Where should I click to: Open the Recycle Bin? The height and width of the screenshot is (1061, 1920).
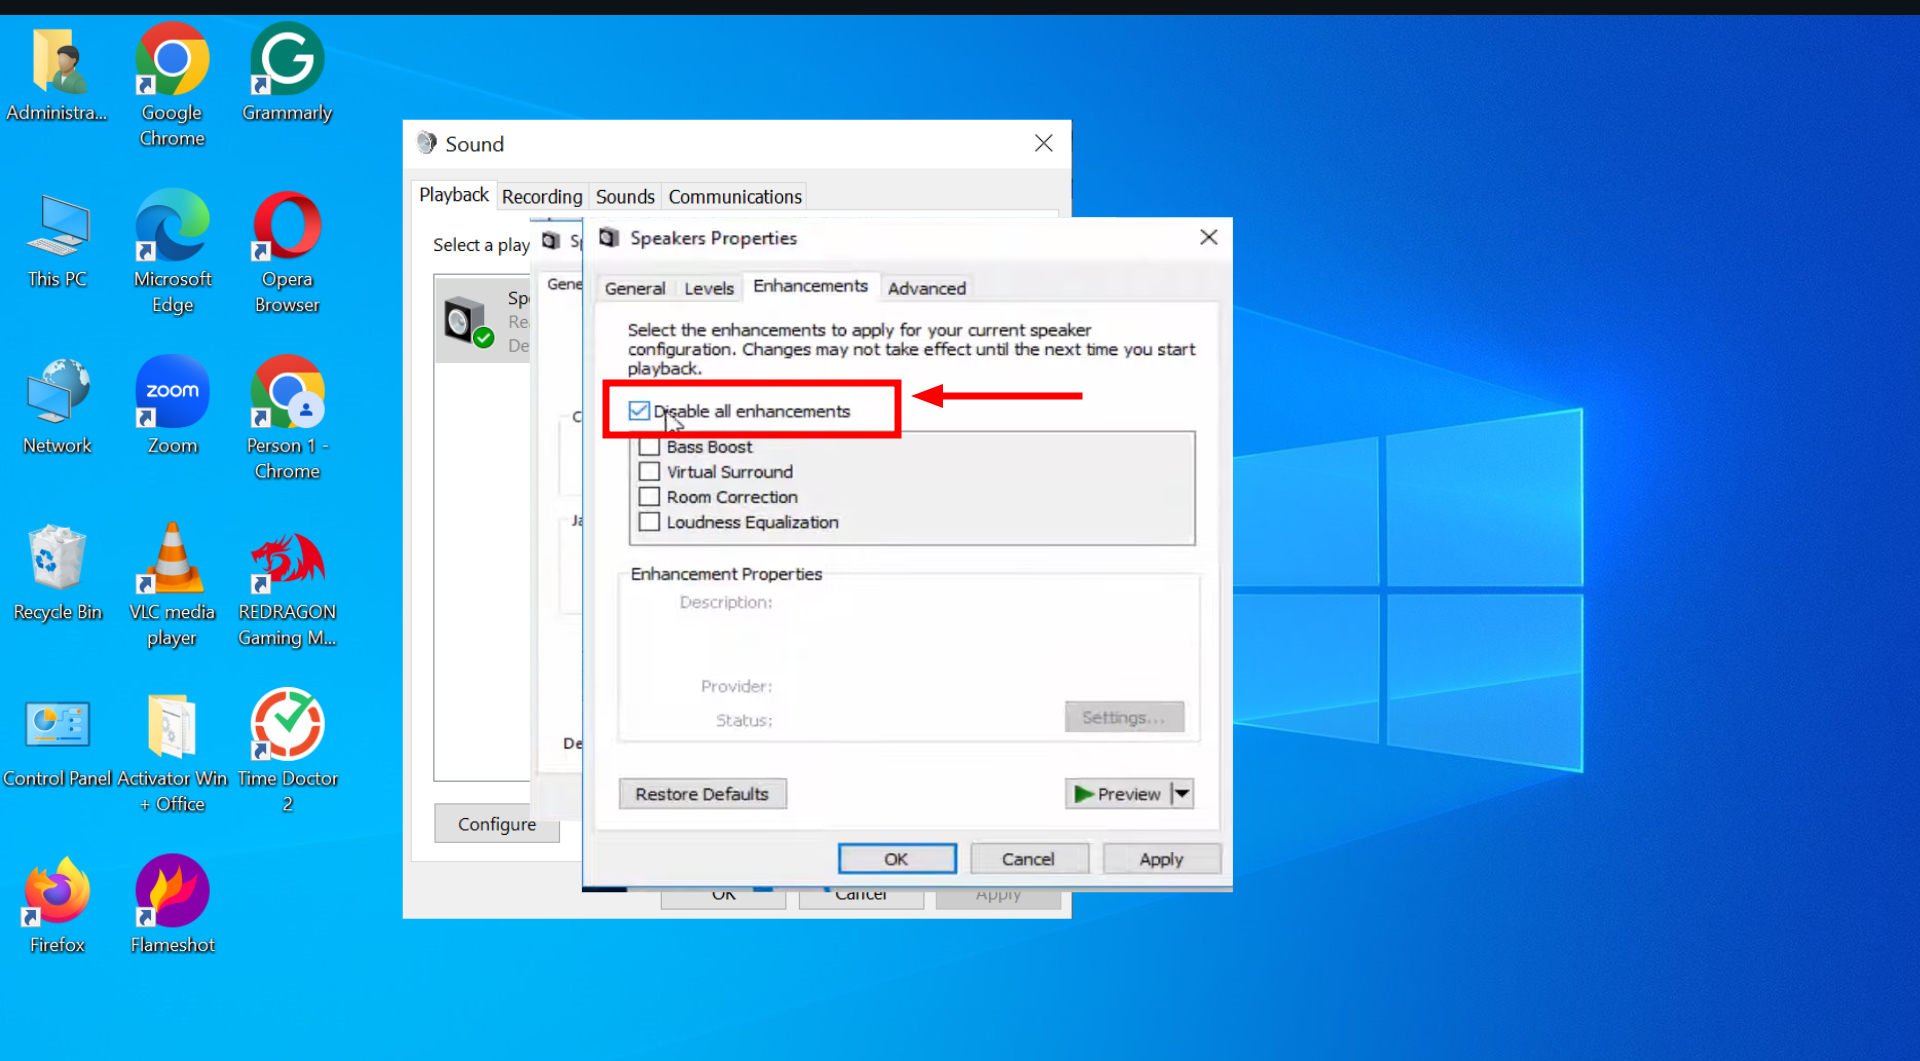[x=57, y=560]
